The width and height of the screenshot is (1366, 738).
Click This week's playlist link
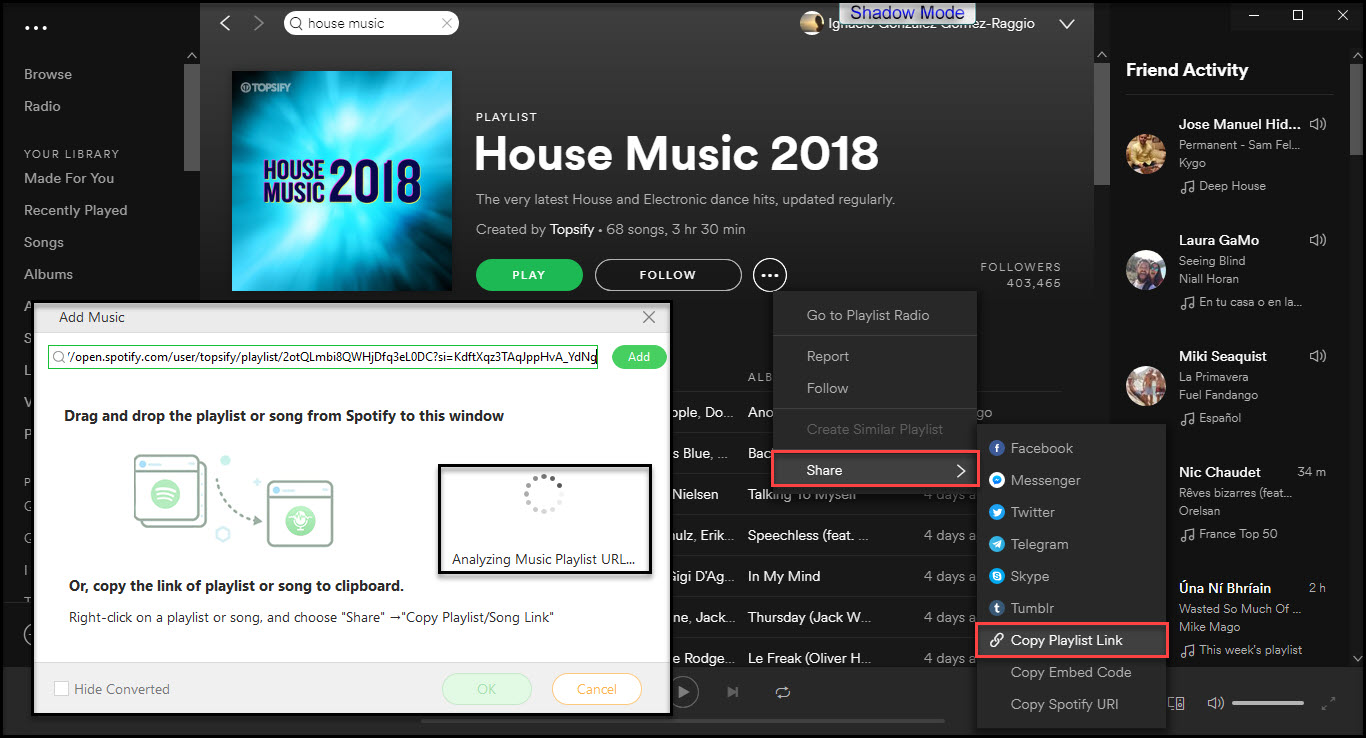click(x=1250, y=650)
